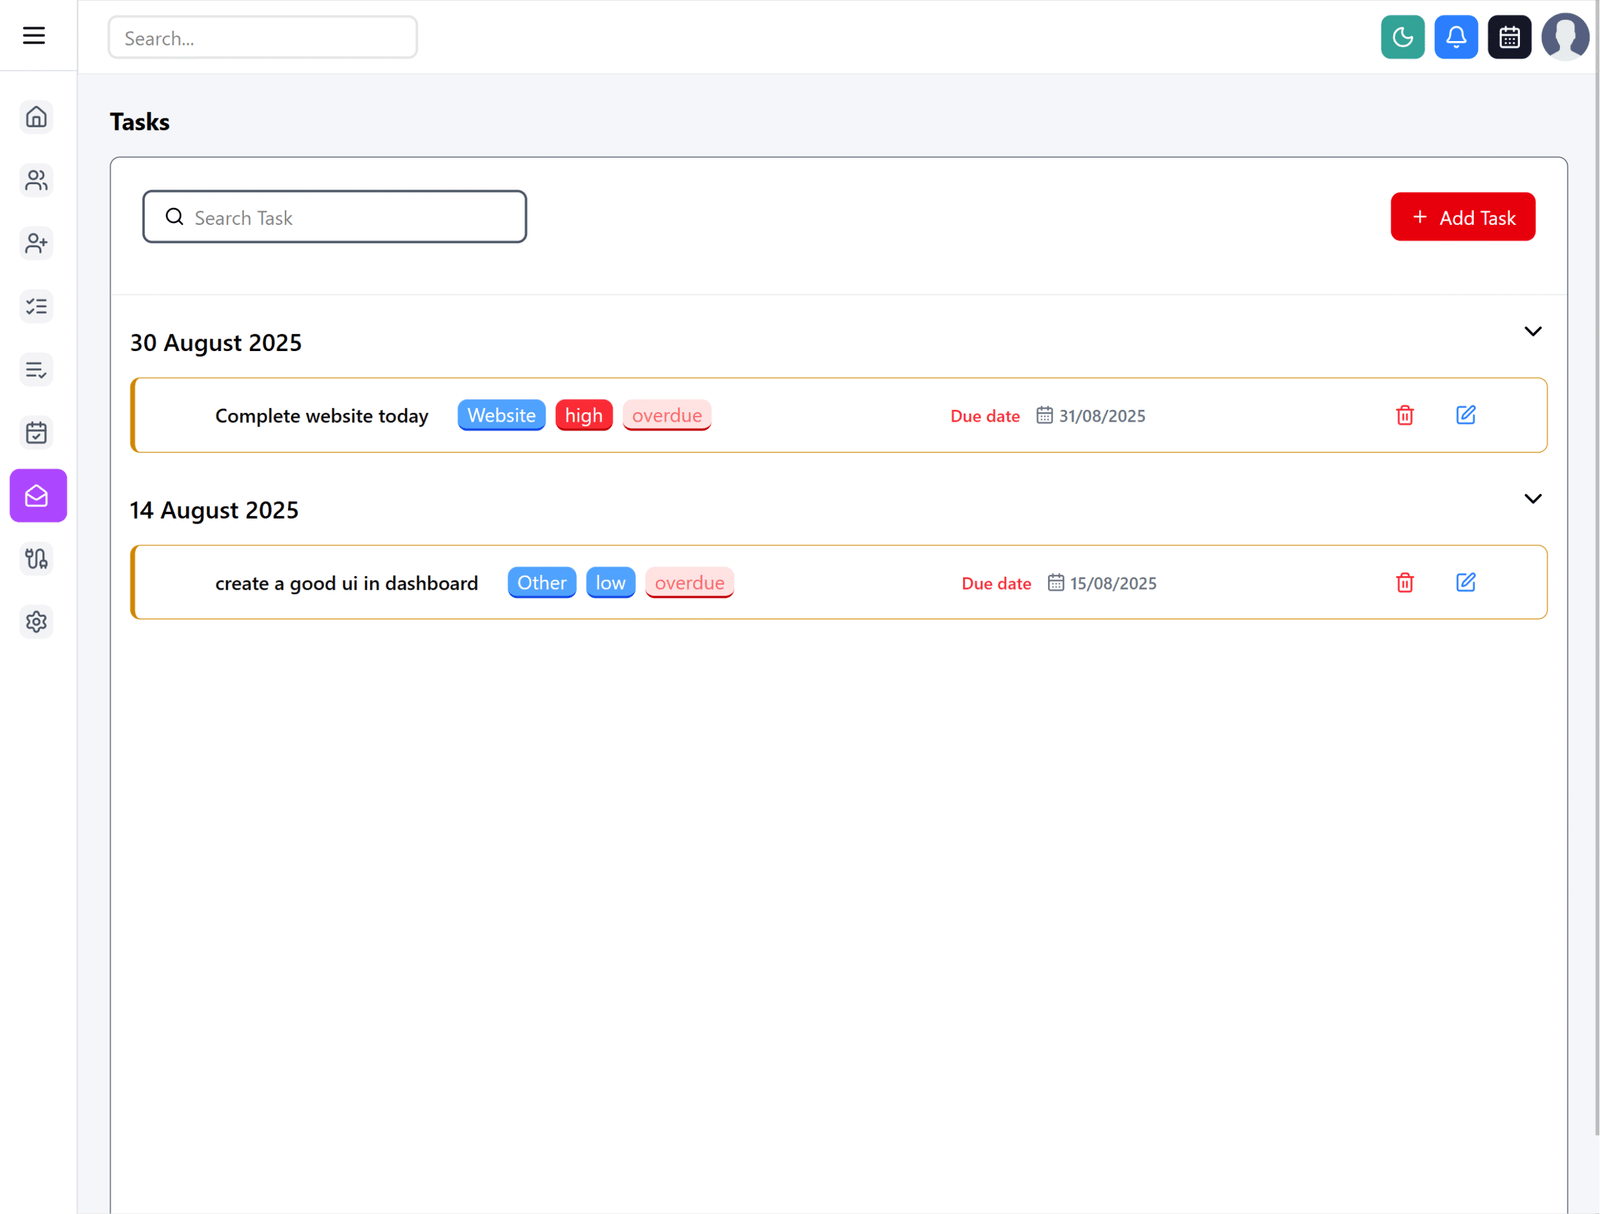Select the highlighted inbox icon in sidebar
Screen dimensions: 1600x1214
(x=37, y=495)
